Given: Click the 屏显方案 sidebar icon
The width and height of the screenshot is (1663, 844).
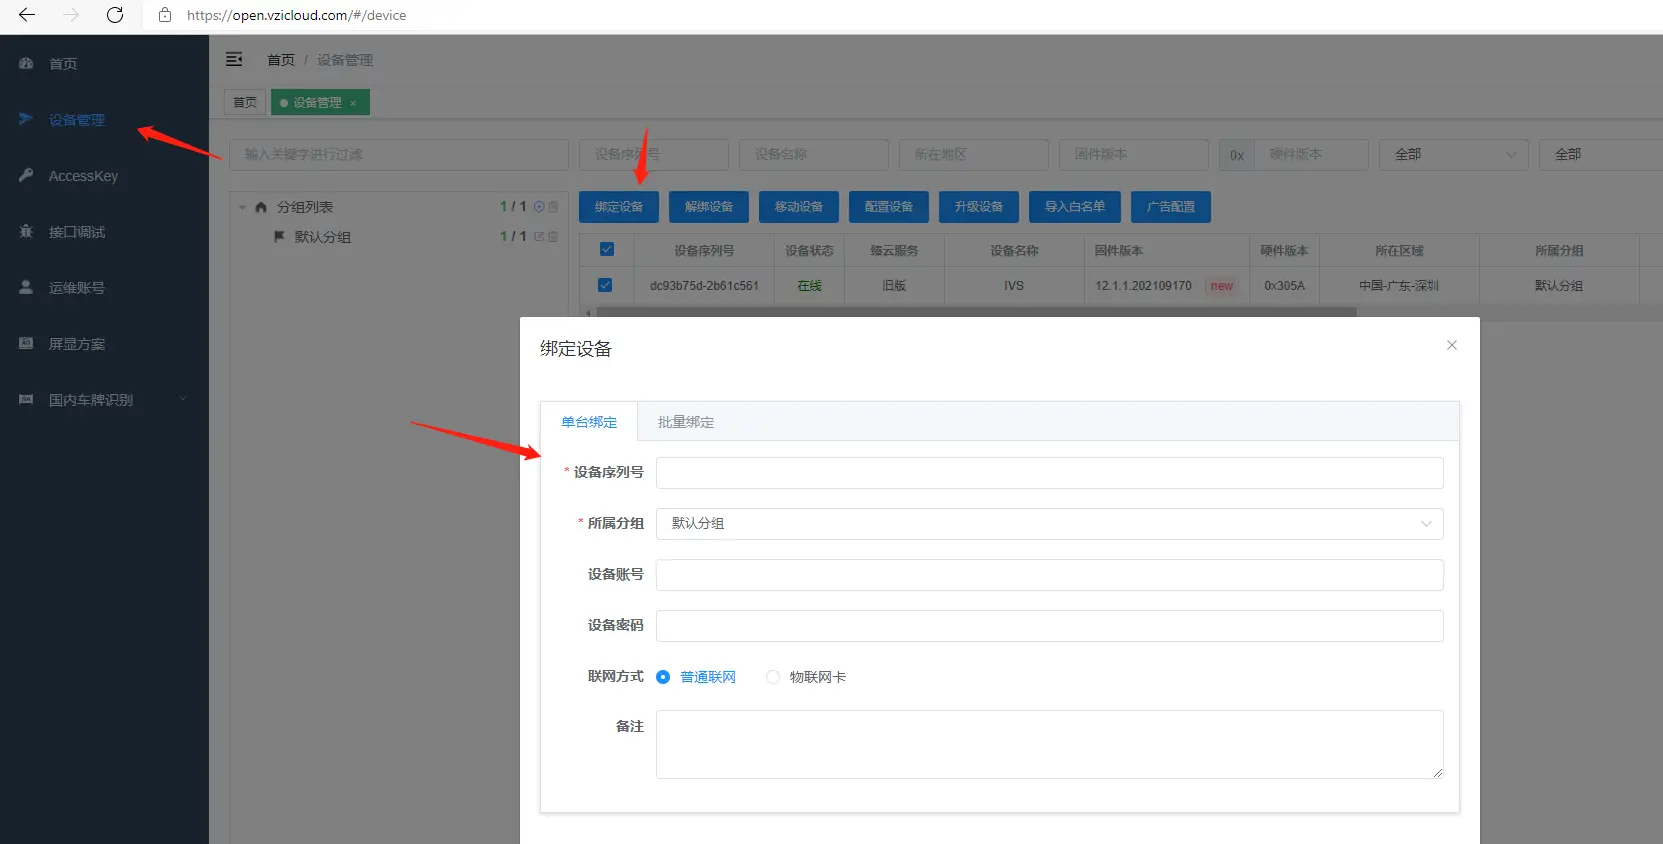Looking at the screenshot, I should [x=26, y=343].
